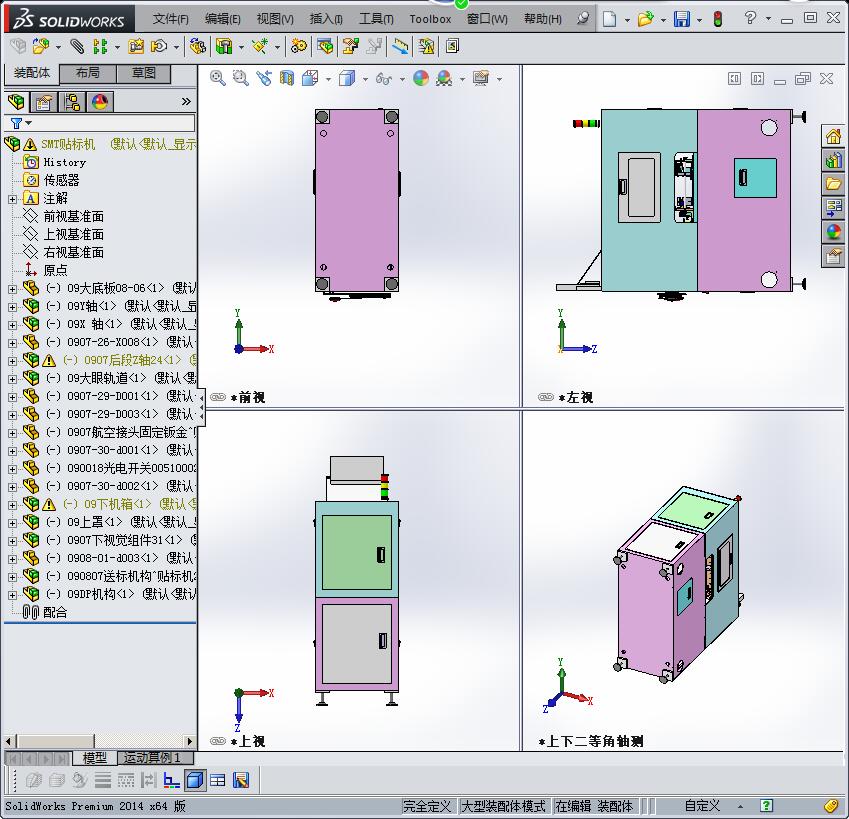Click the Zoom to Area icon

pyautogui.click(x=240, y=78)
